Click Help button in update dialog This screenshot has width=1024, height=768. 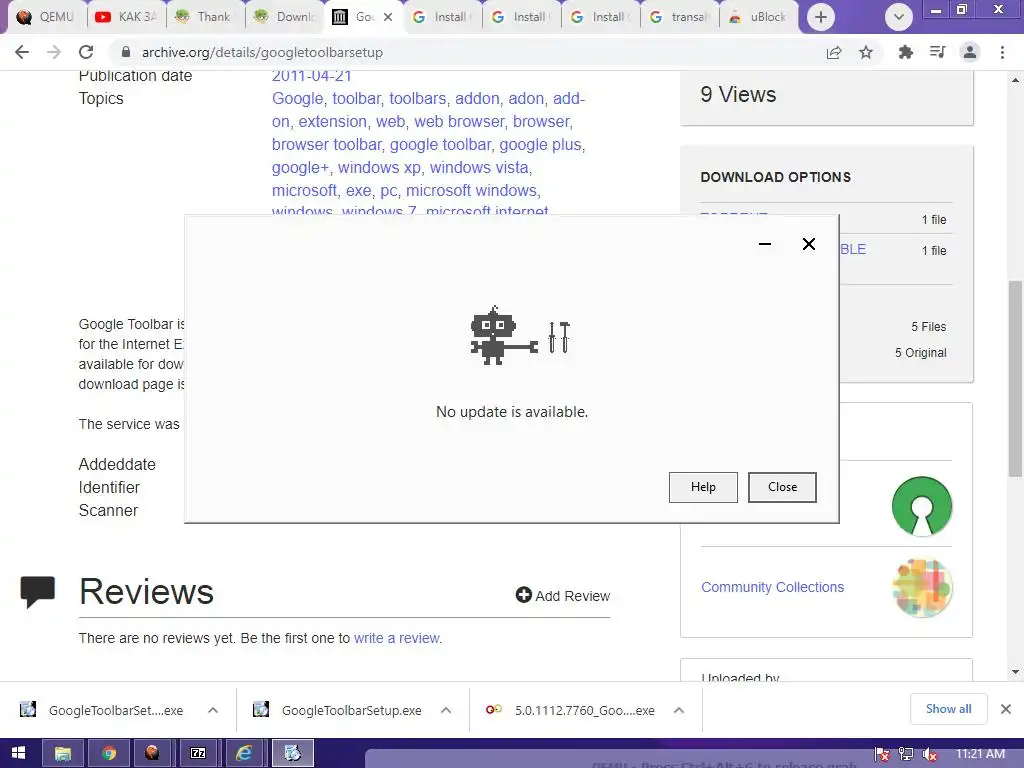pos(703,487)
